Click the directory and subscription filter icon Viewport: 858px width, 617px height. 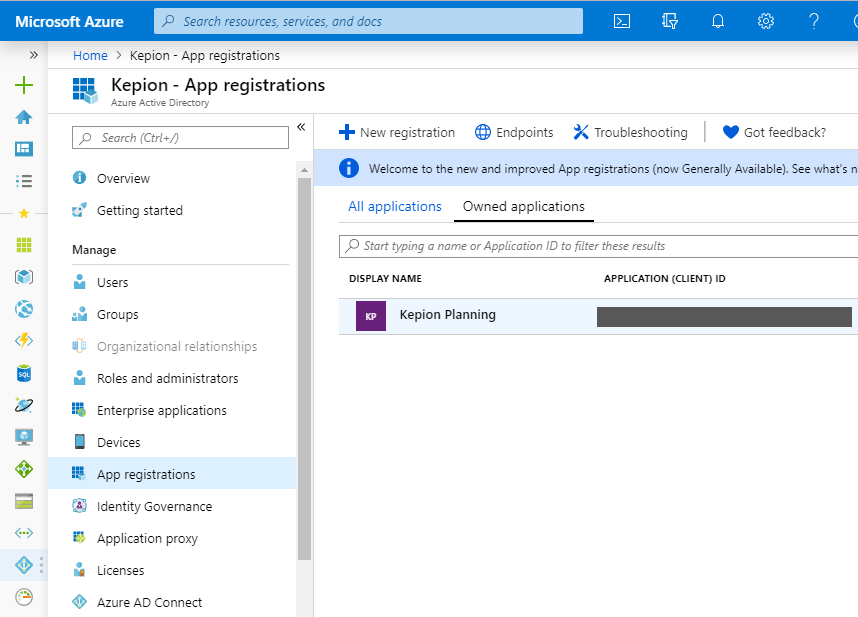[x=669, y=20]
